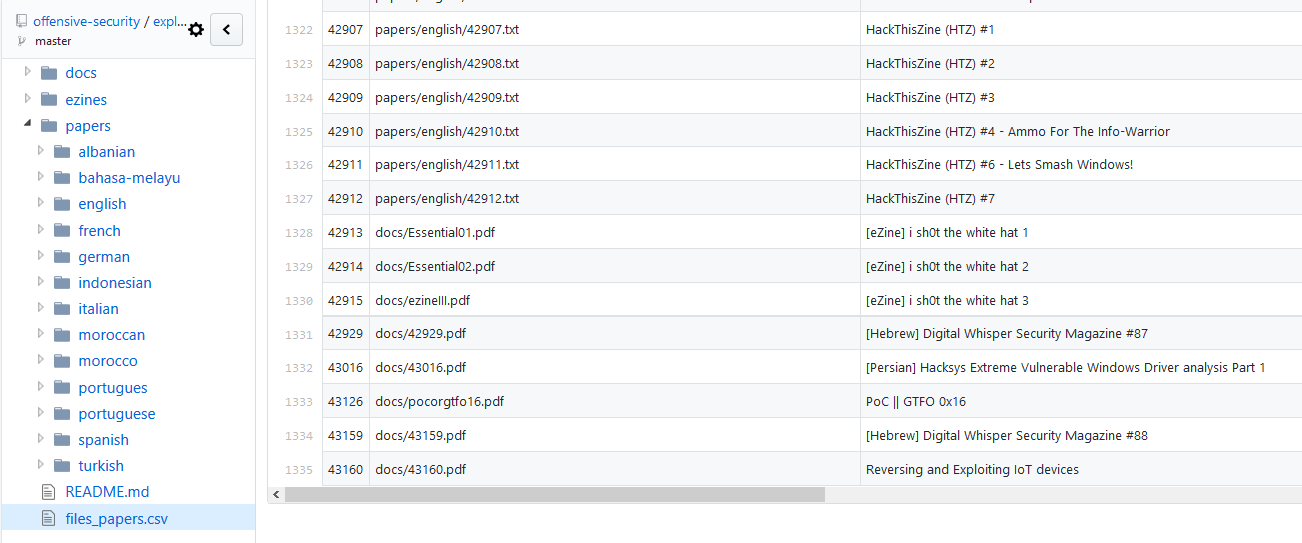This screenshot has height=543, width=1302.
Task: Open the bahasa-melayu folder
Action: pyautogui.click(x=130, y=178)
